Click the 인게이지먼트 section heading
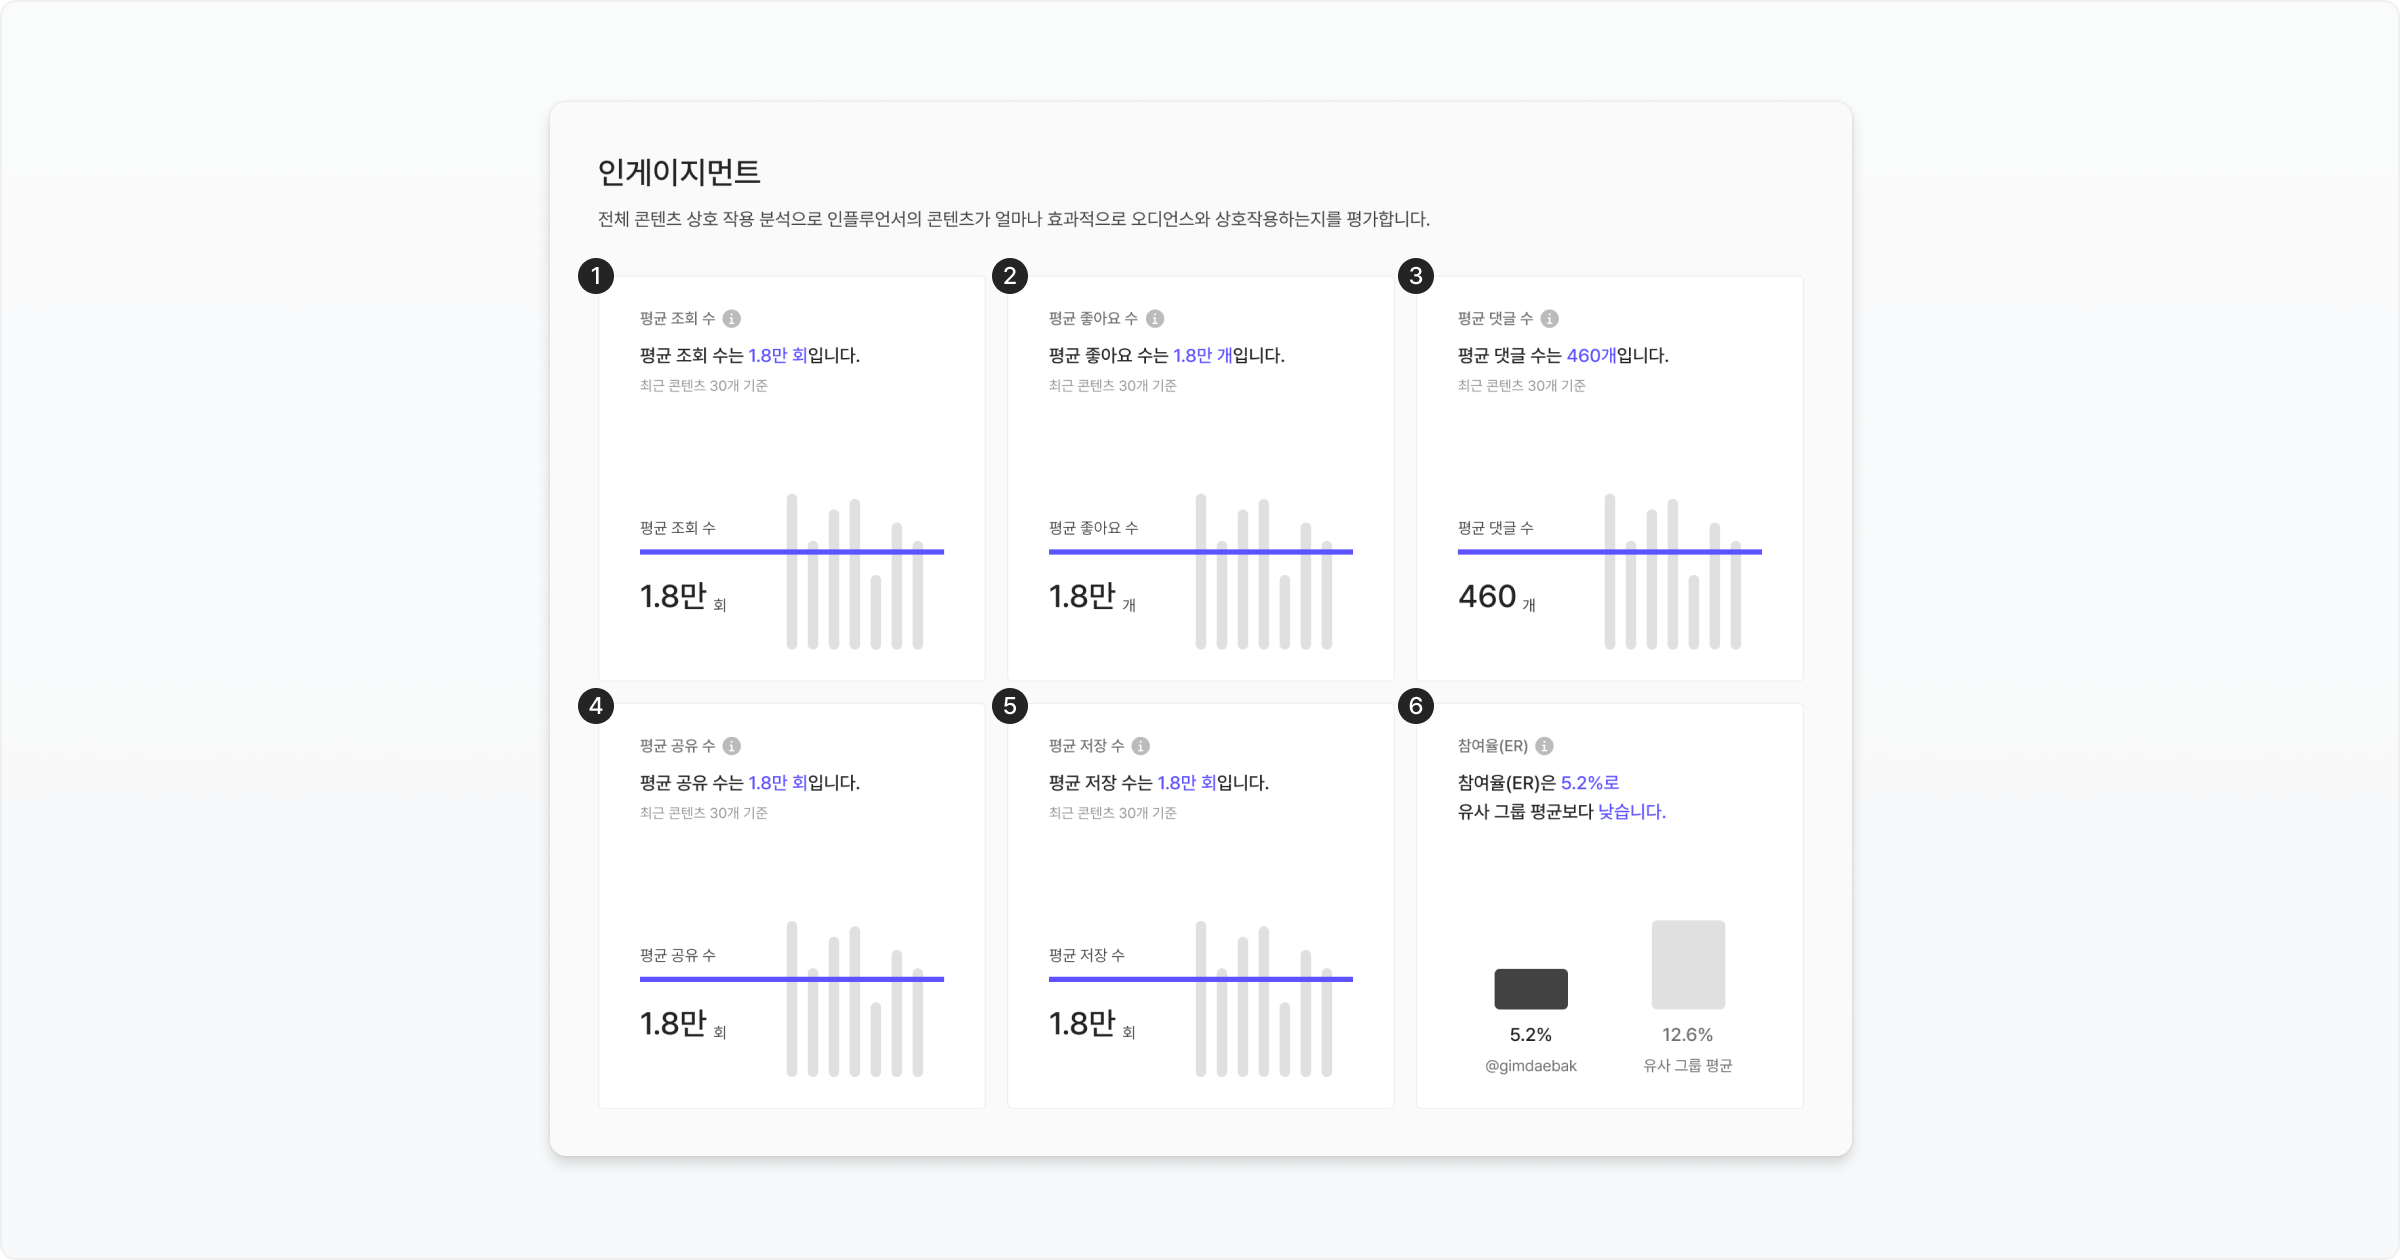 [x=679, y=173]
